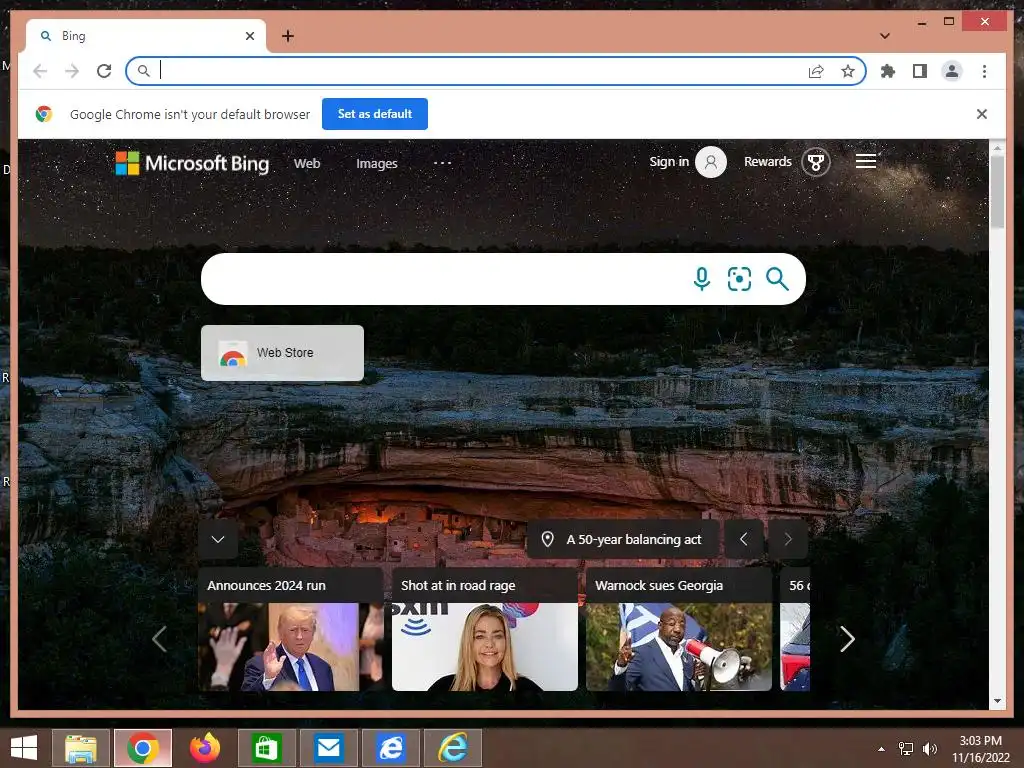Open Shot at in road rage card
The height and width of the screenshot is (768, 1024).
(485, 630)
